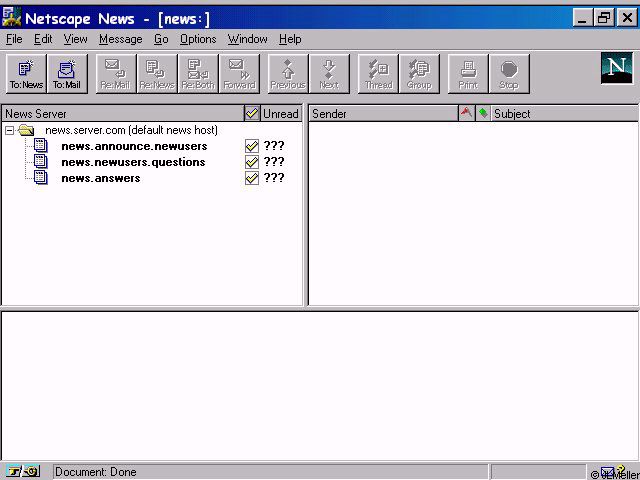Open the Netscape News title bar system icon
This screenshot has height=480, width=640.
tap(11, 18)
